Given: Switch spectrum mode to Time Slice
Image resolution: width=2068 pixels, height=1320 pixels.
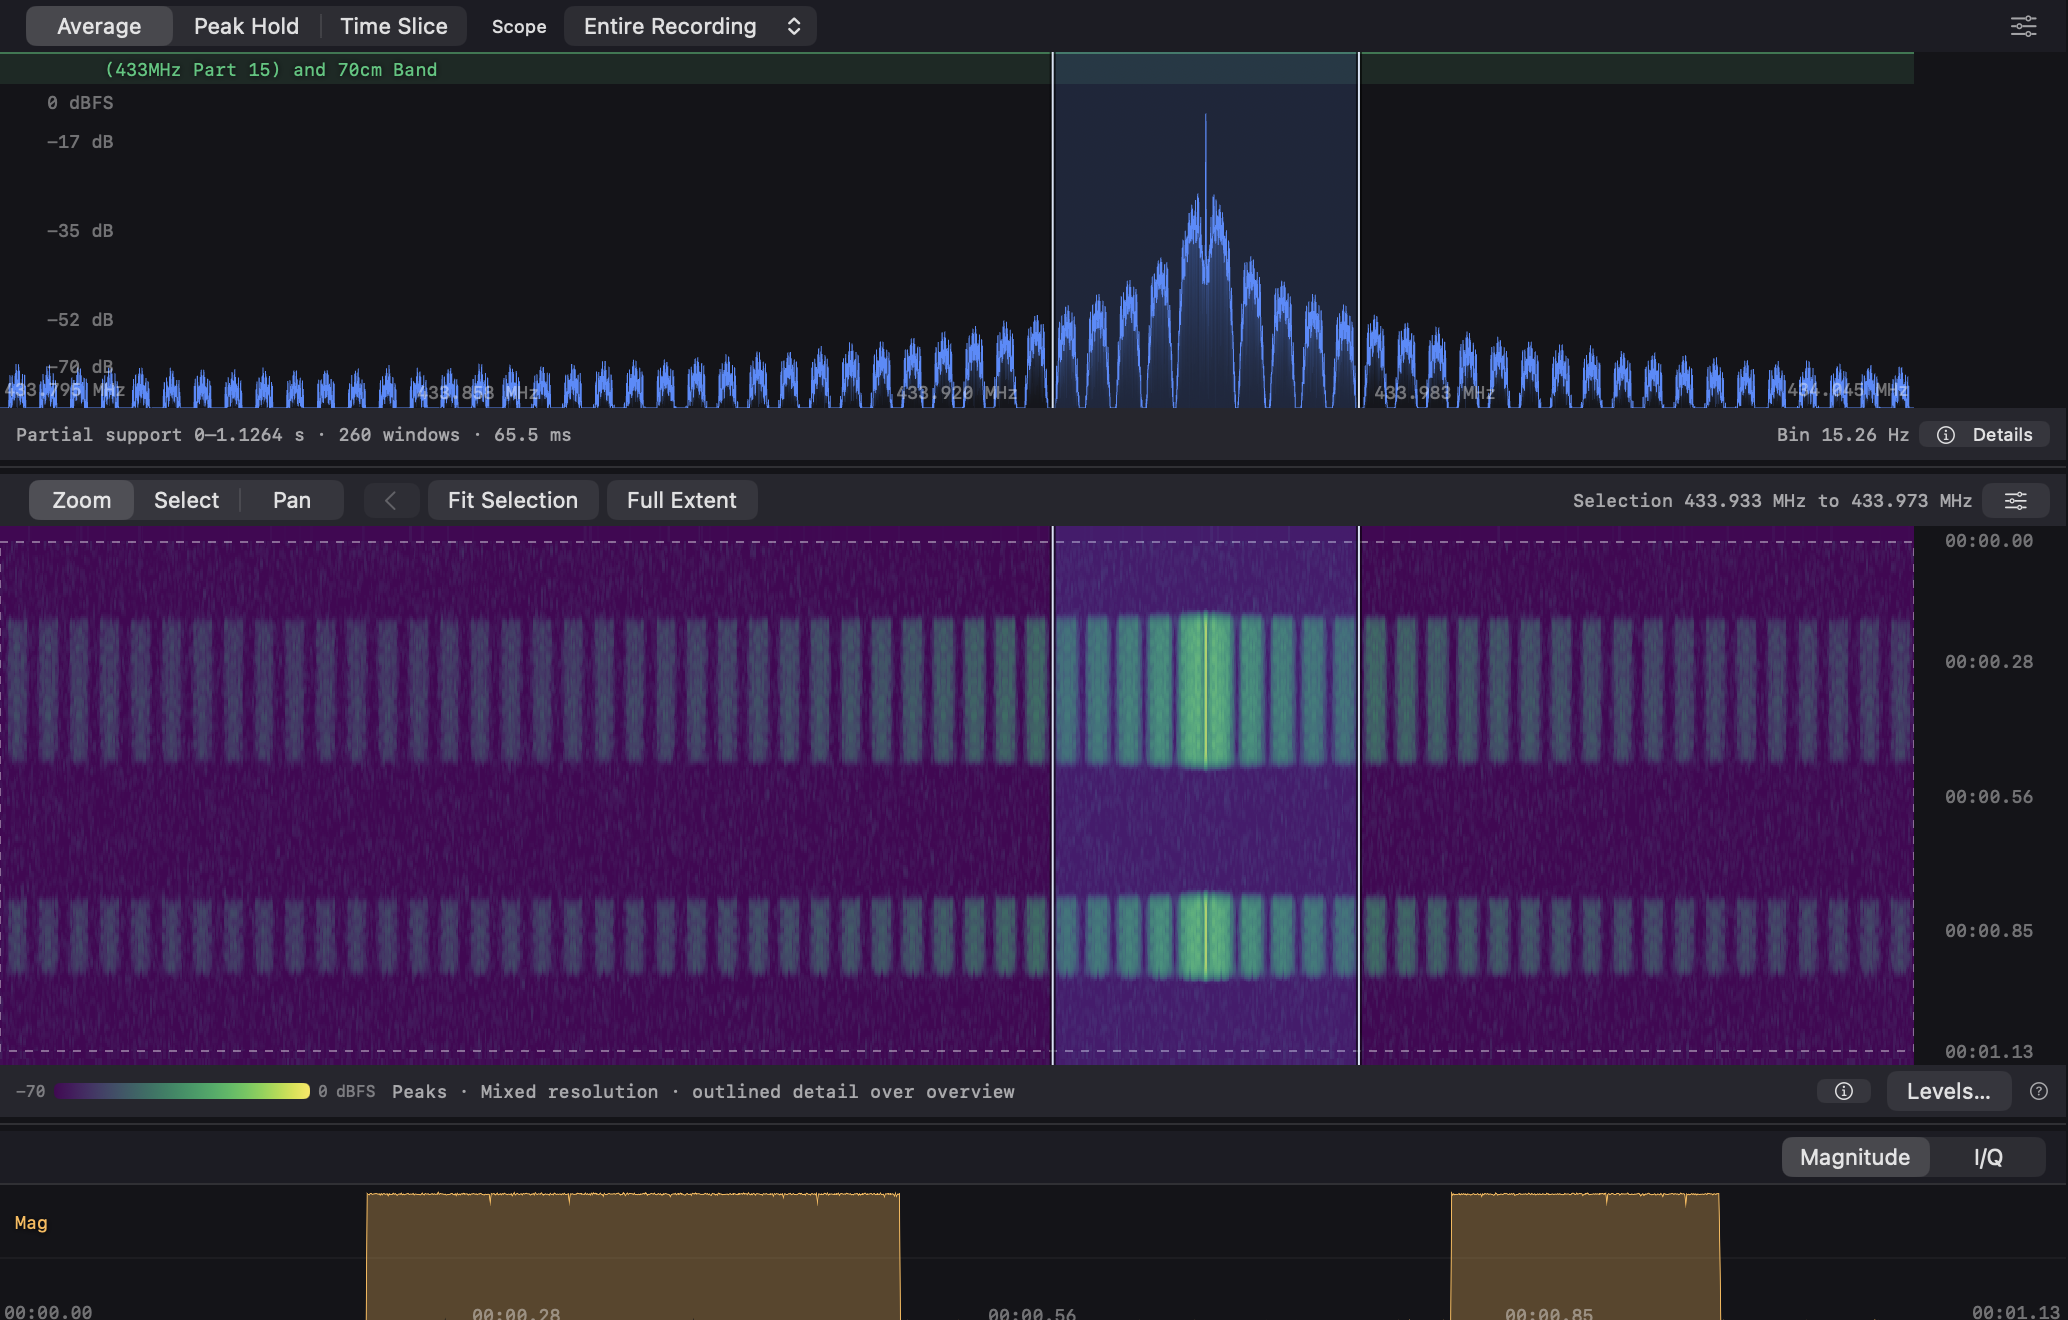Looking at the screenshot, I should pos(394,26).
